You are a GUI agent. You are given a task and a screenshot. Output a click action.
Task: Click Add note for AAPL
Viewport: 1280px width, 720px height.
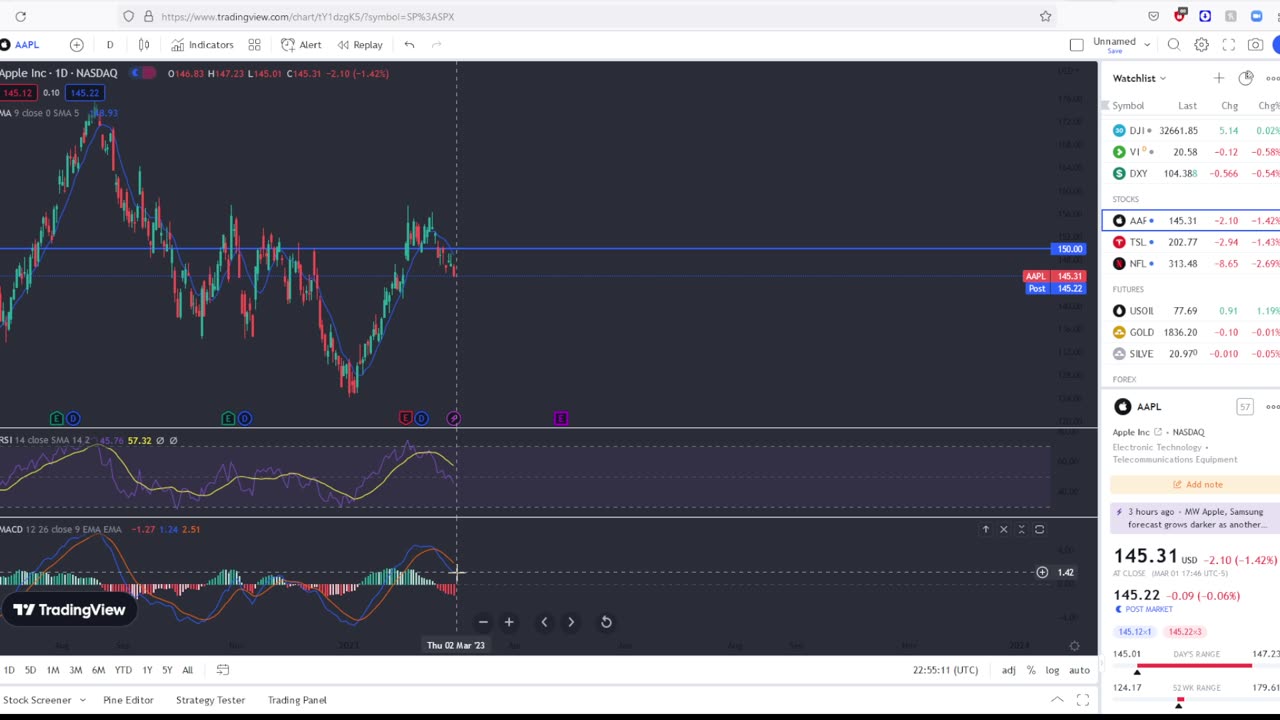point(1197,484)
